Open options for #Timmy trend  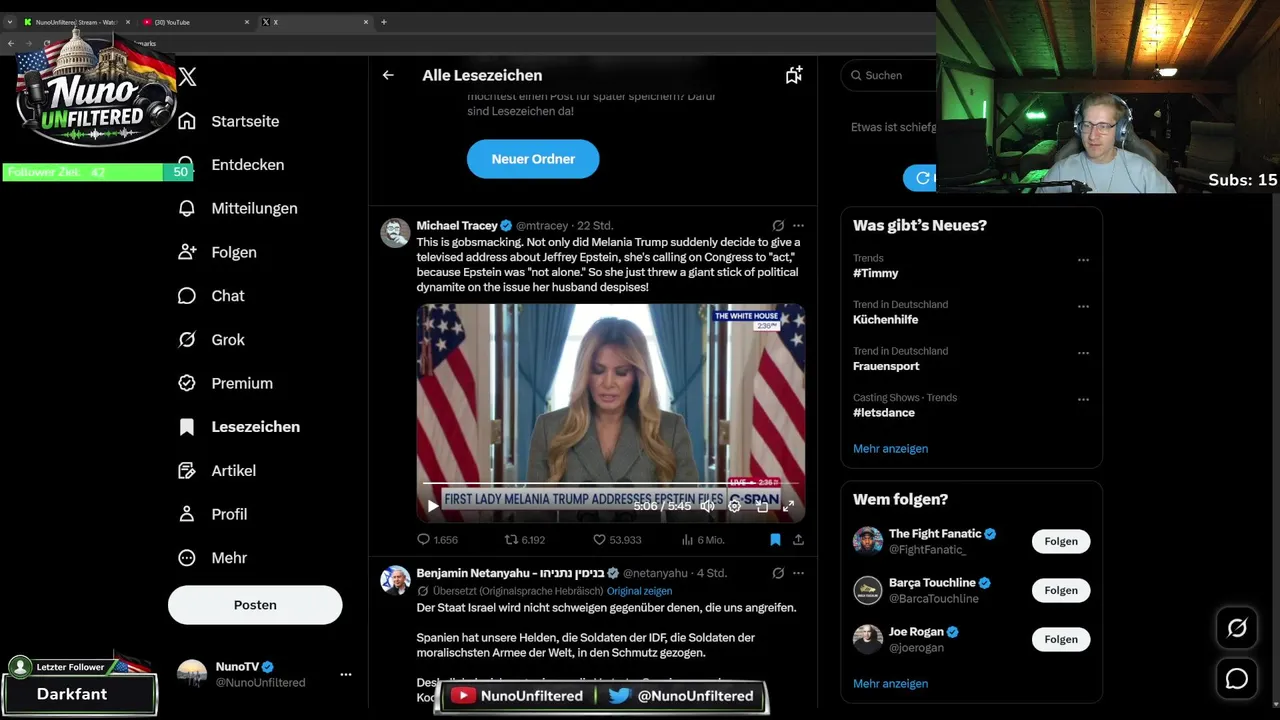click(1083, 260)
